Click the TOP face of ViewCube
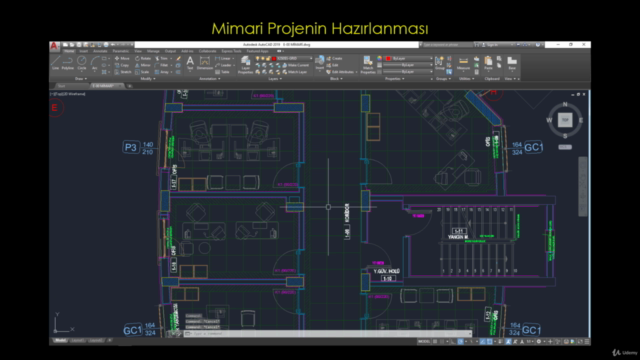 [x=565, y=120]
